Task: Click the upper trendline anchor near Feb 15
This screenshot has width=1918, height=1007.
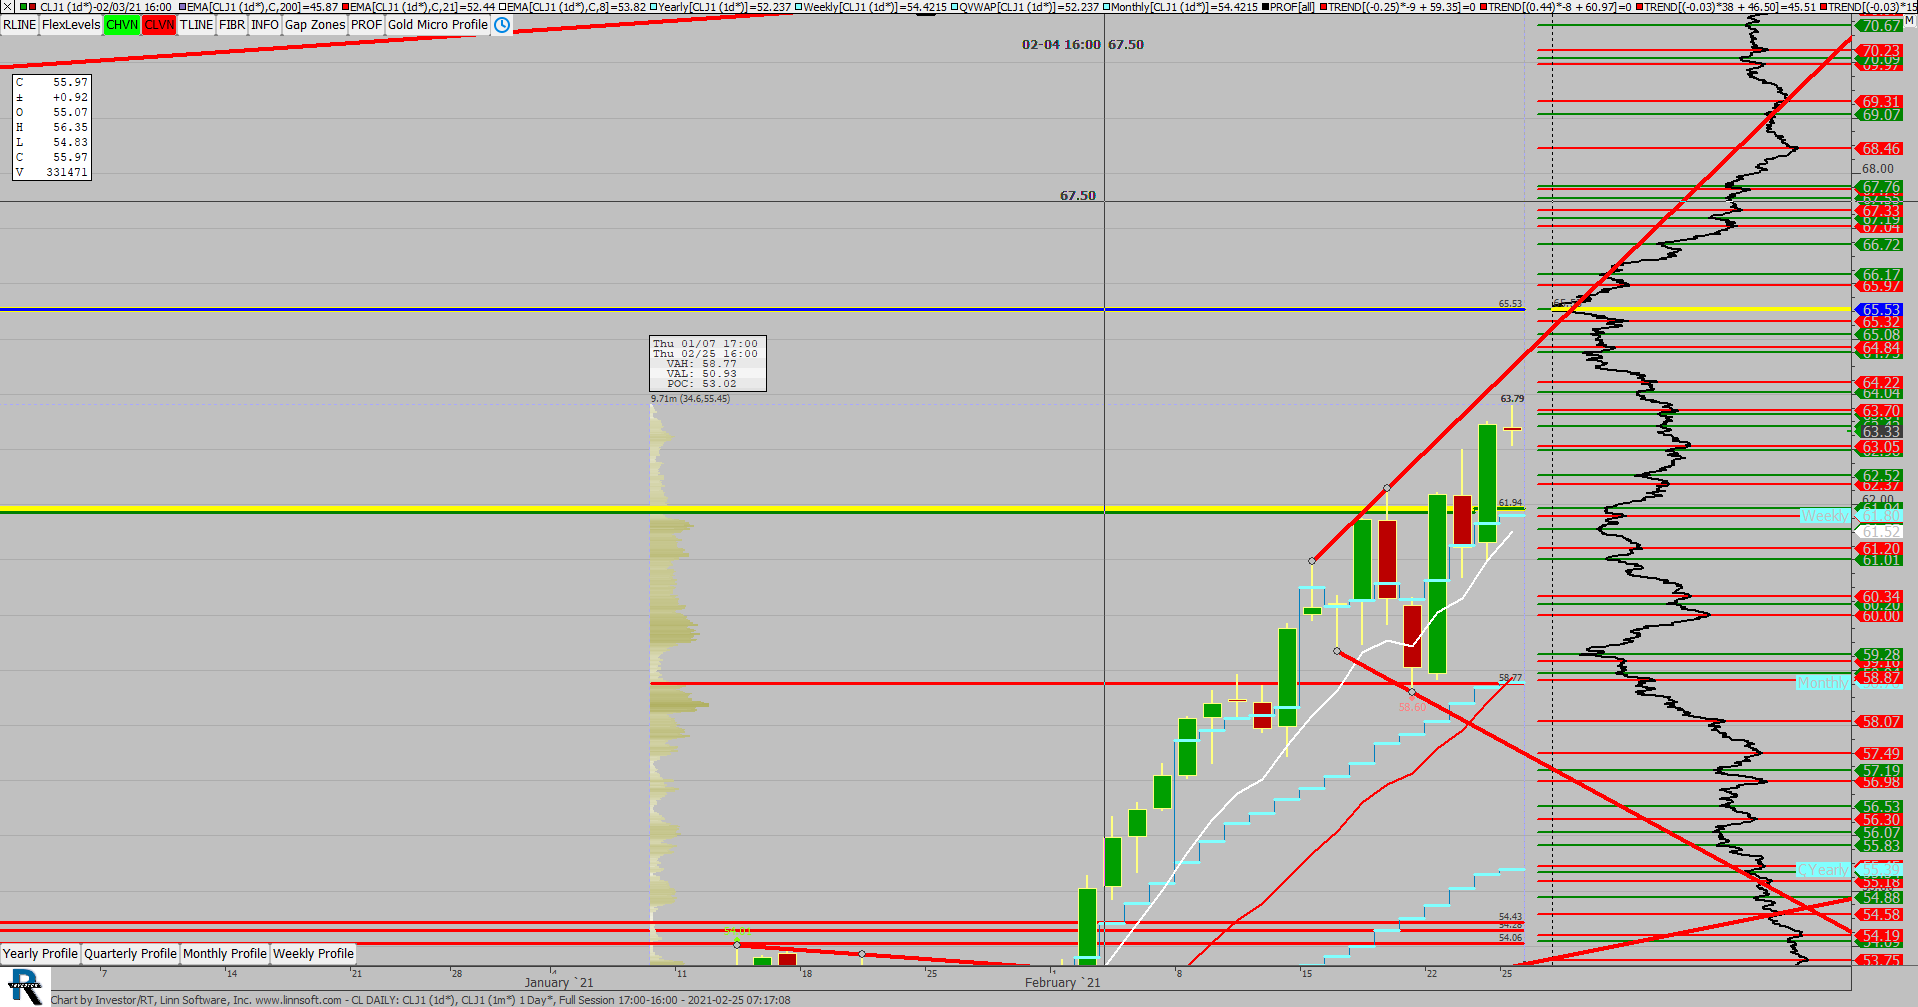Action: pos(1312,561)
